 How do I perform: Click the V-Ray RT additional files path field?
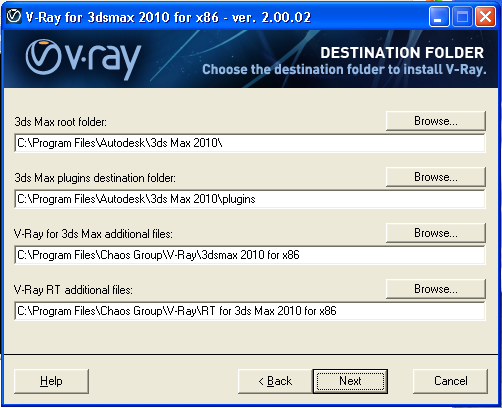click(x=250, y=311)
